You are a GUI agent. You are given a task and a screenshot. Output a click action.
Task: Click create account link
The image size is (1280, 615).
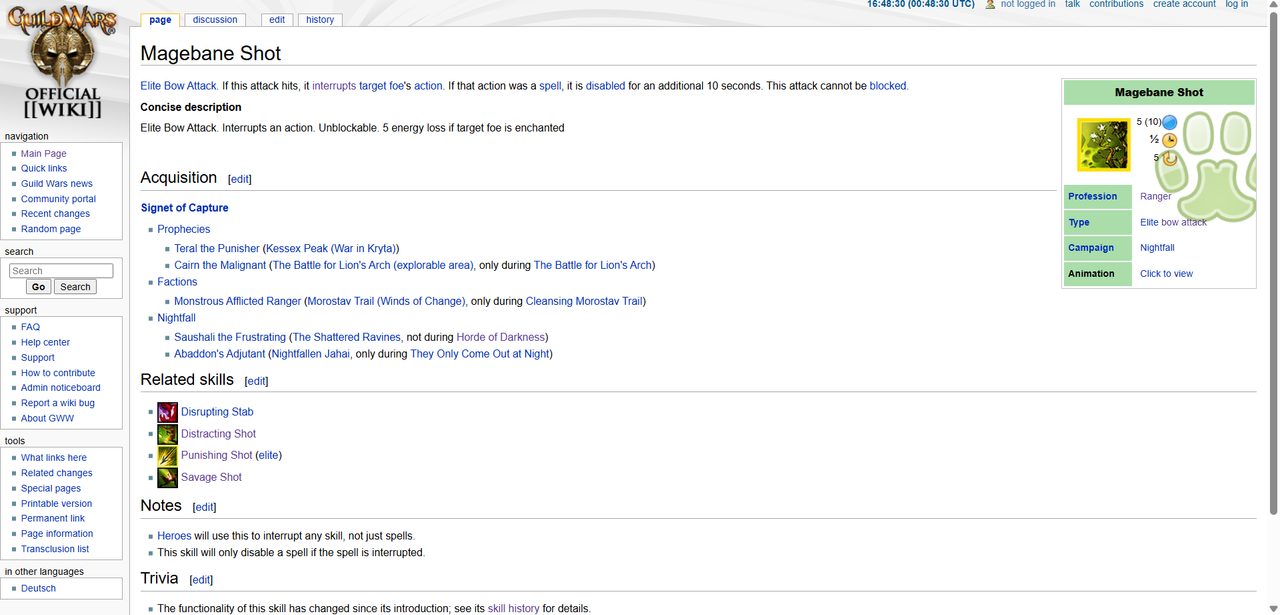click(1184, 5)
